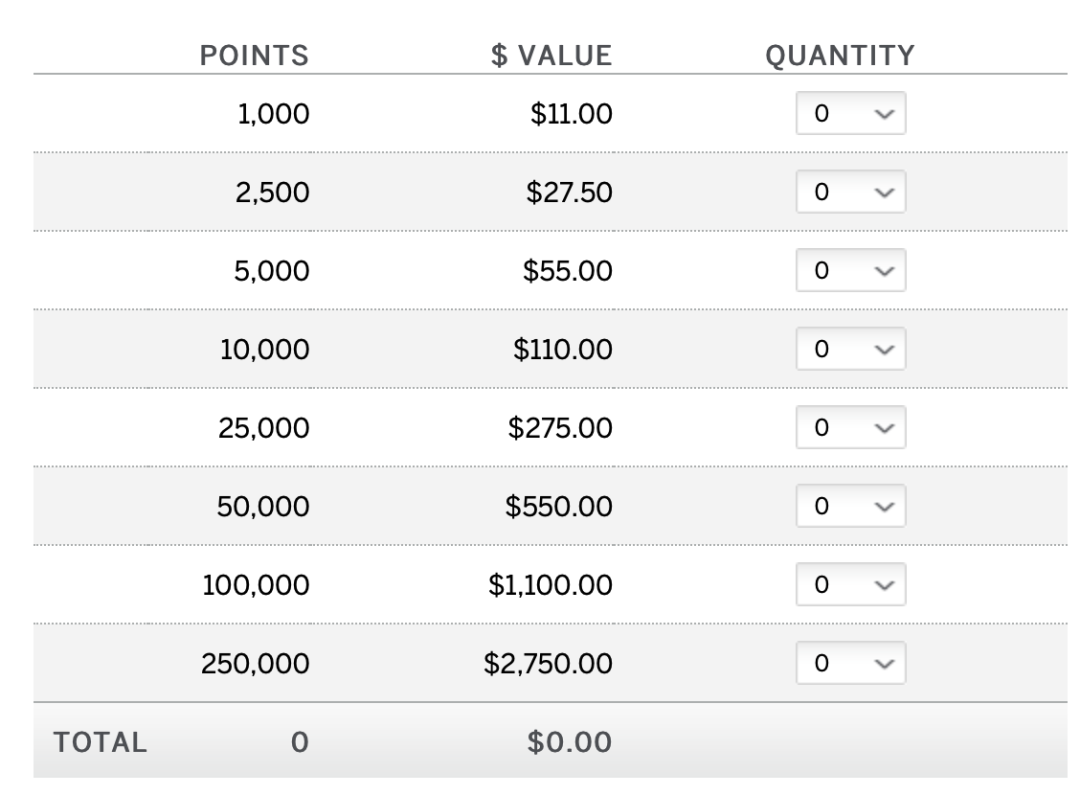
Task: Click the 100,000 points cell
Action: (256, 586)
